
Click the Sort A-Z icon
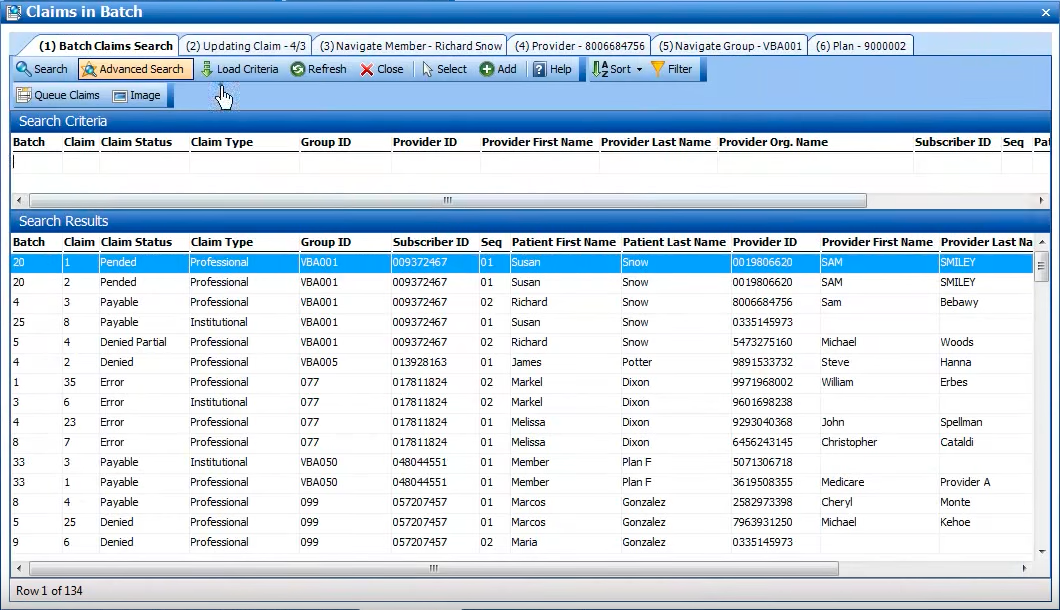tap(600, 69)
